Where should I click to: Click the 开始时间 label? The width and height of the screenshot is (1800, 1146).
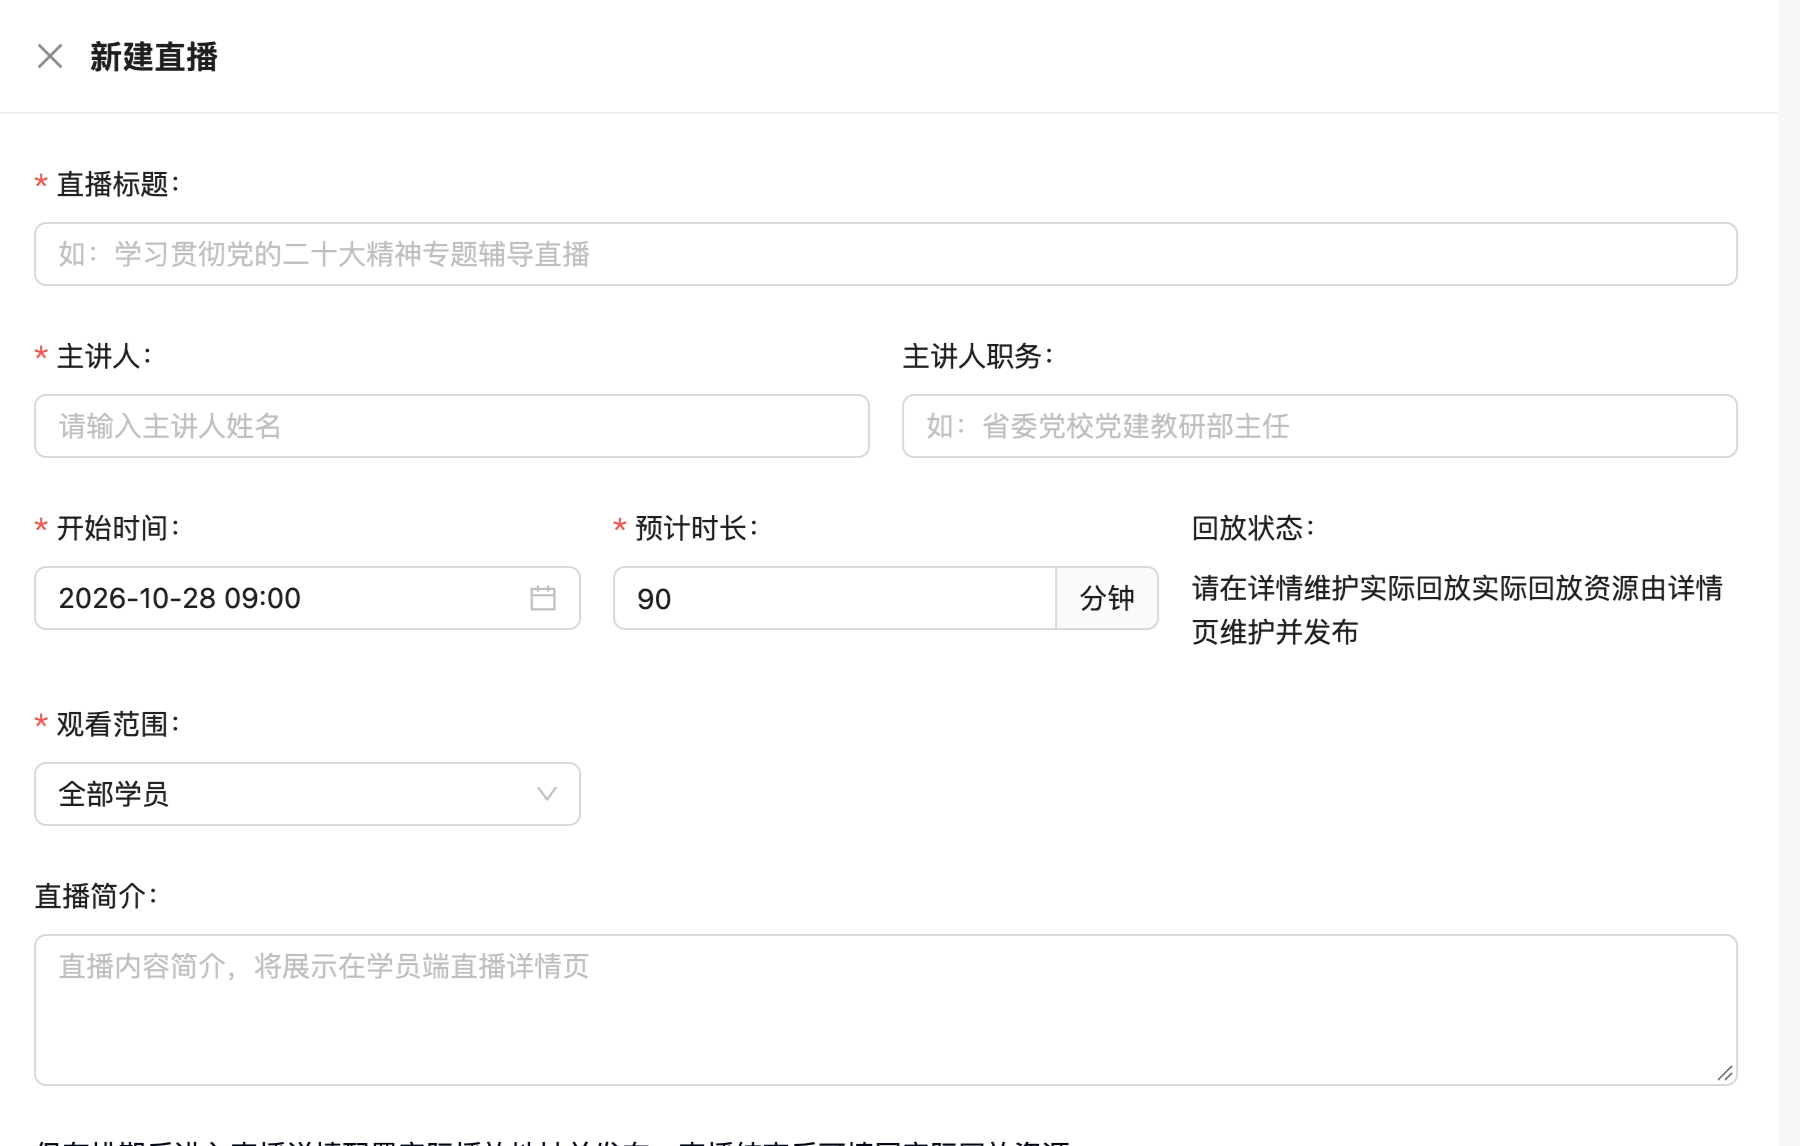click(118, 528)
